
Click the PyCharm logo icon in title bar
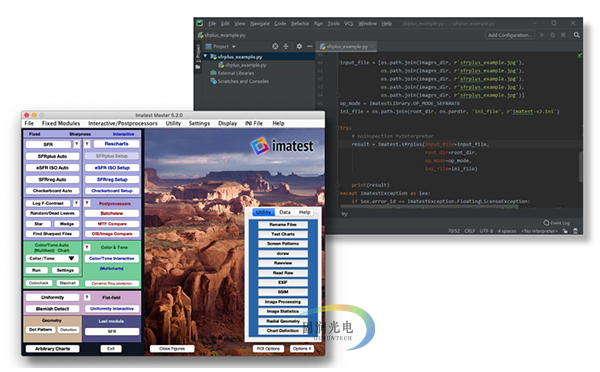pyautogui.click(x=200, y=23)
